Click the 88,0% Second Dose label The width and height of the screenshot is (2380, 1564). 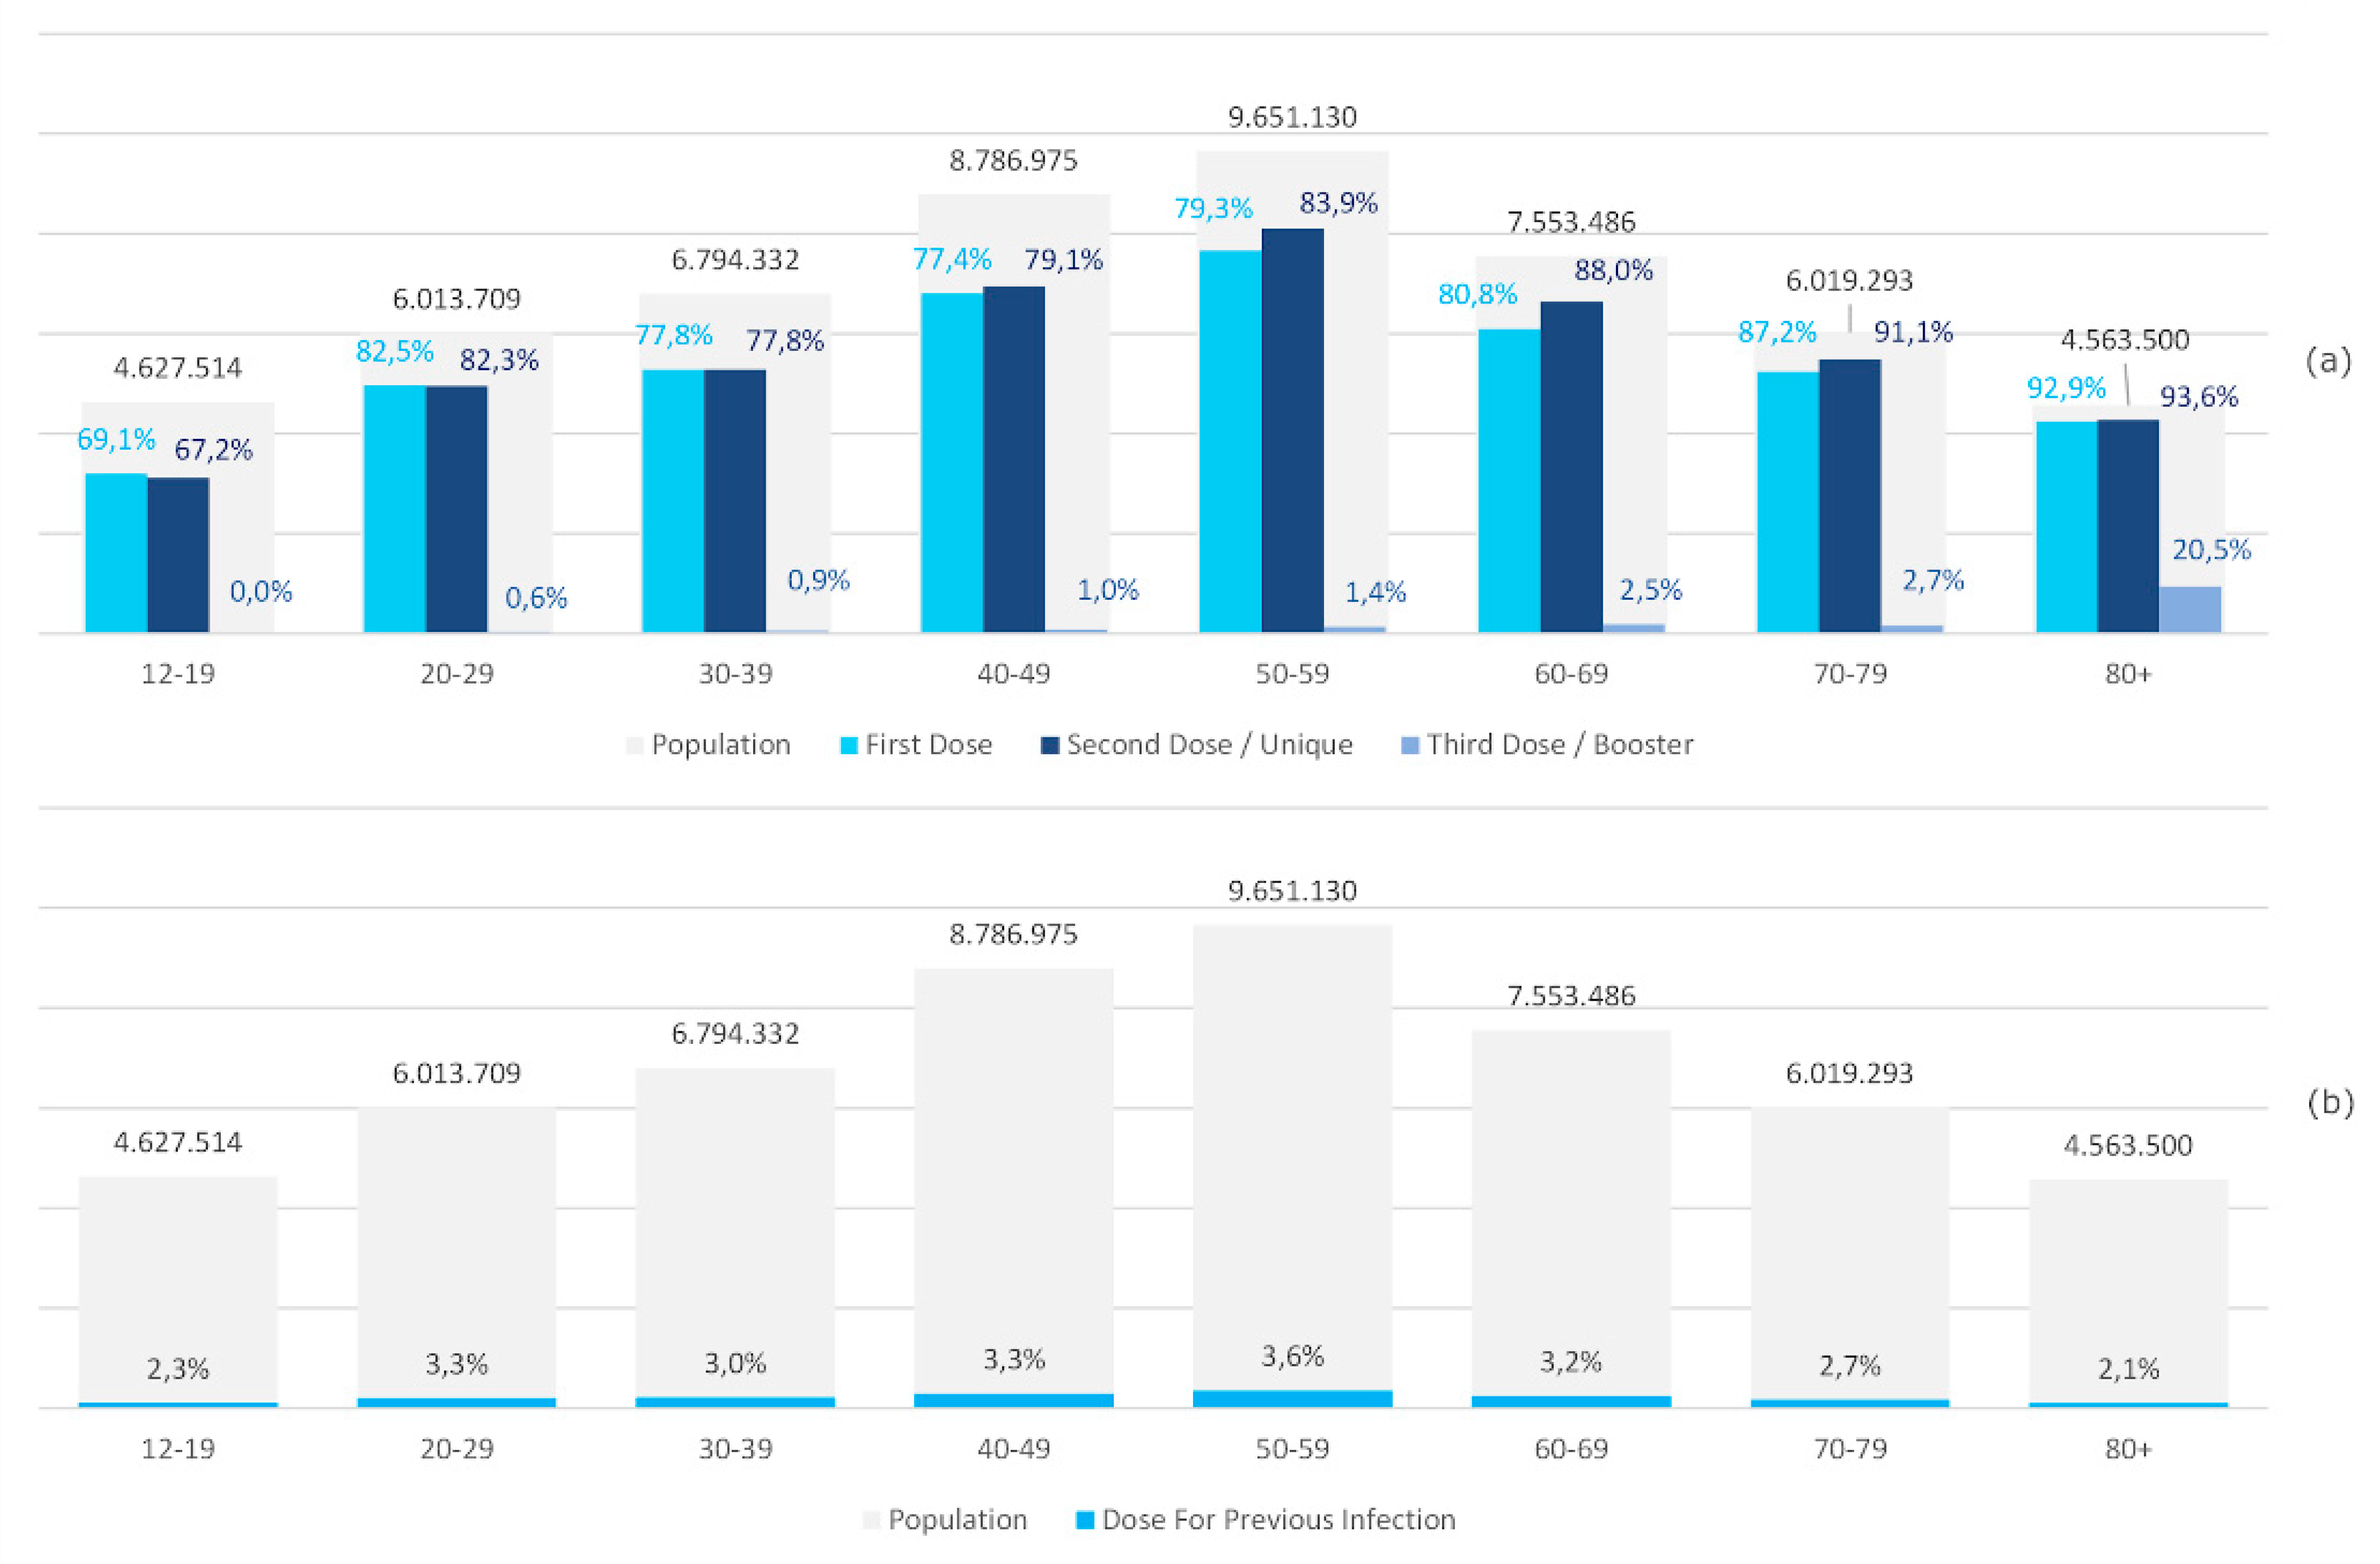(1613, 270)
